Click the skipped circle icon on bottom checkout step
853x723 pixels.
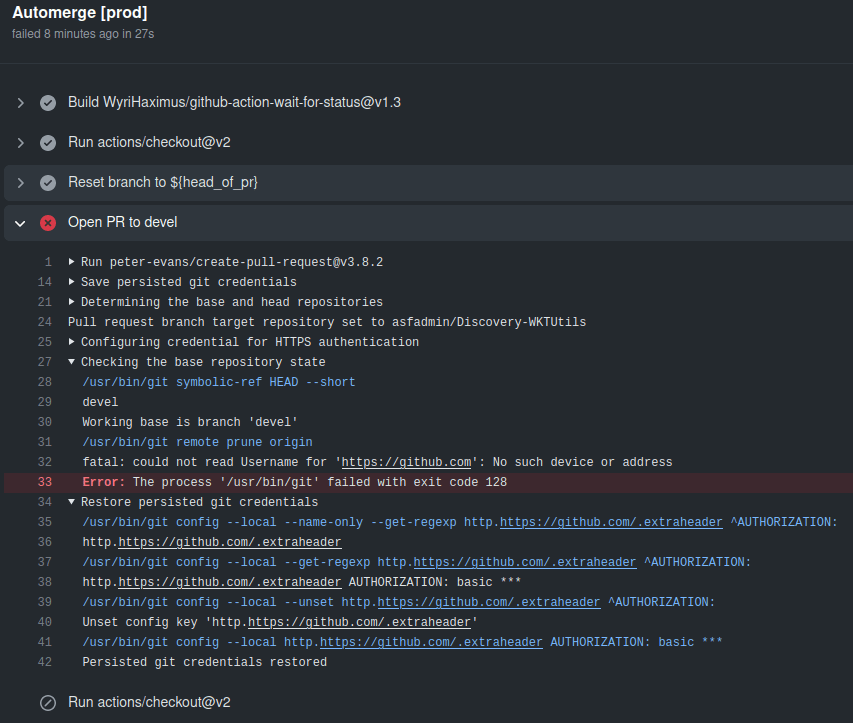(x=48, y=702)
